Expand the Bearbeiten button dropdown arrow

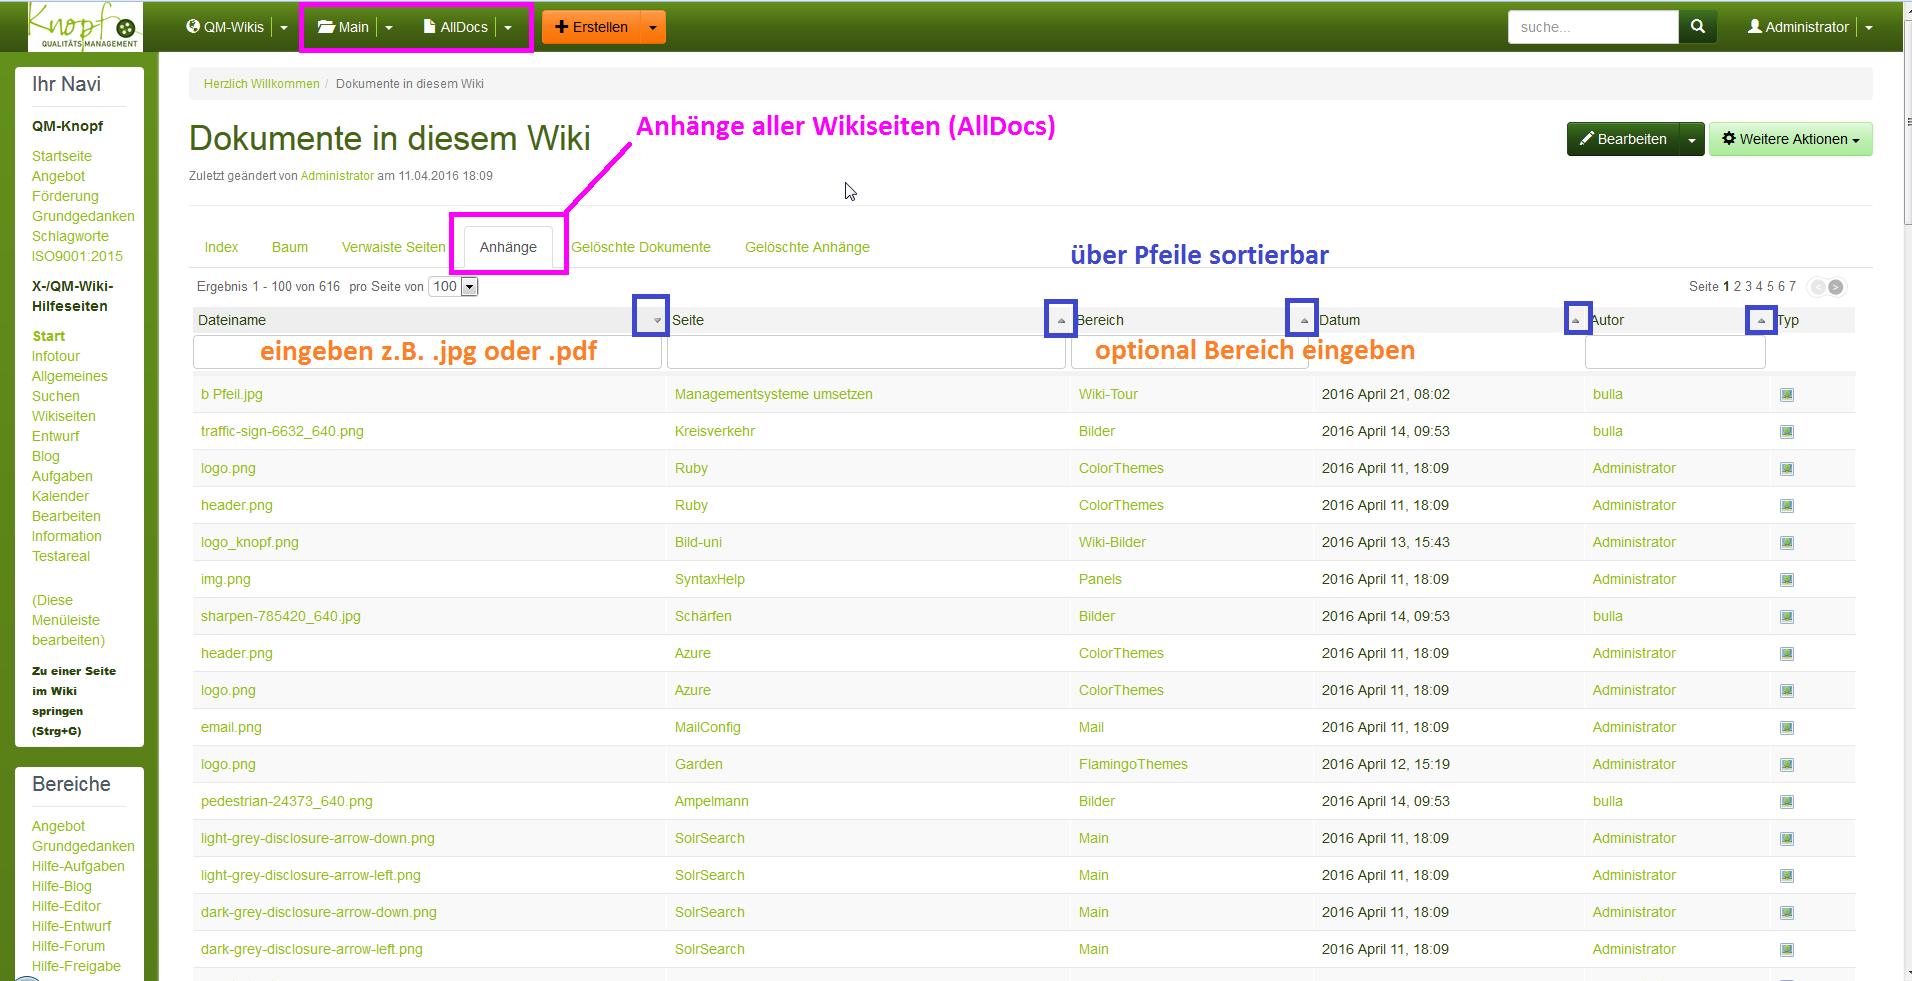(x=1691, y=140)
